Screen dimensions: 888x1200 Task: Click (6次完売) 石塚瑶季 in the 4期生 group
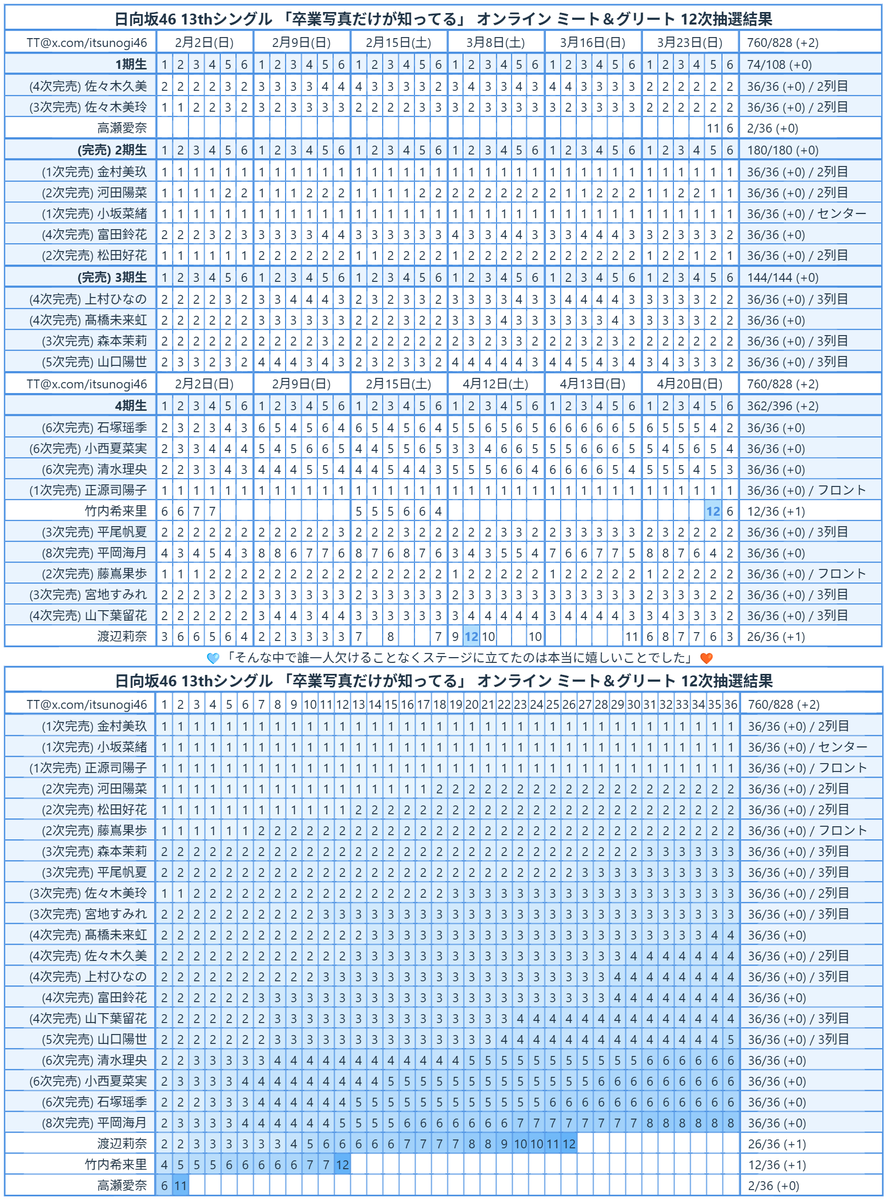(95, 426)
